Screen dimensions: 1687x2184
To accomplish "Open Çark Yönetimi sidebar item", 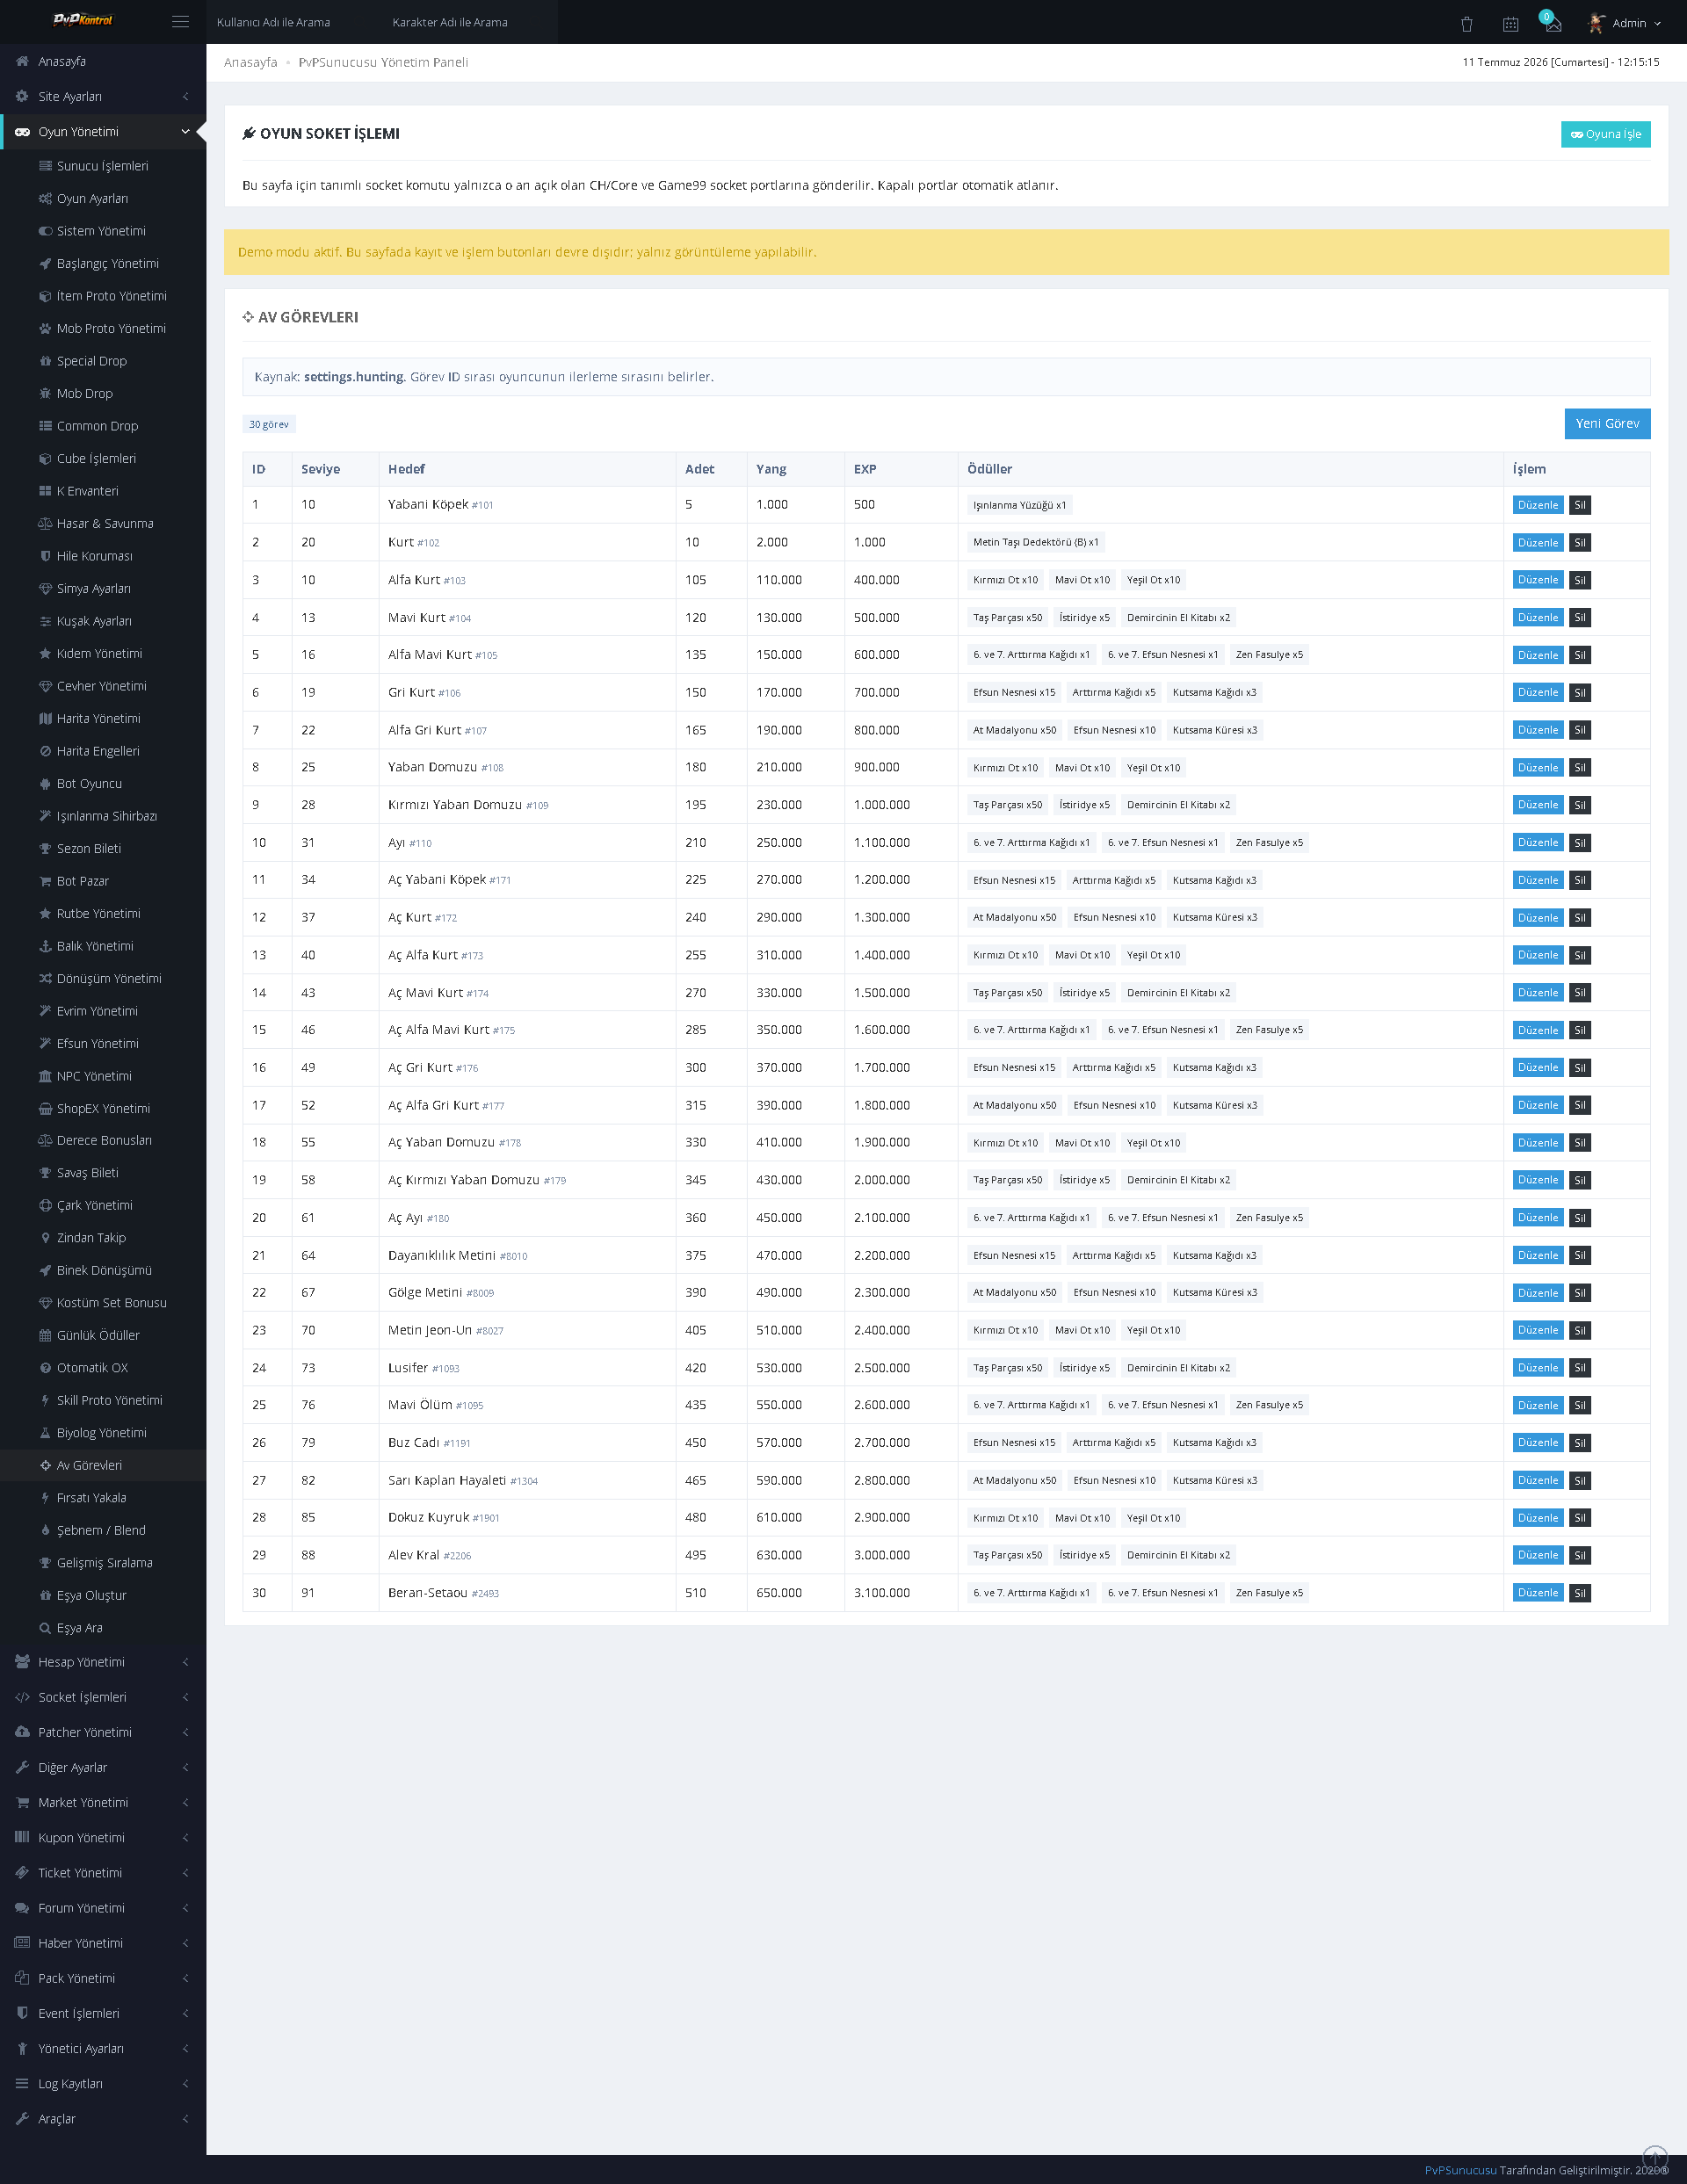I will 103,1205.
